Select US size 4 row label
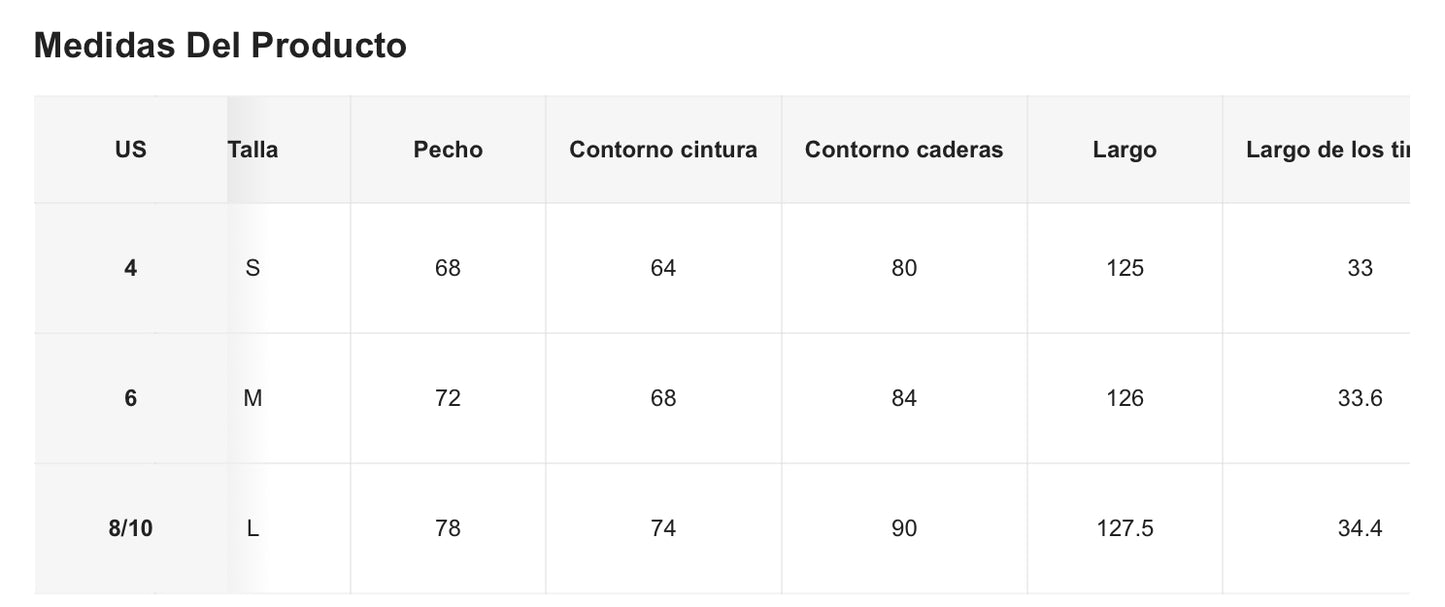The width and height of the screenshot is (1445, 607). coord(130,268)
